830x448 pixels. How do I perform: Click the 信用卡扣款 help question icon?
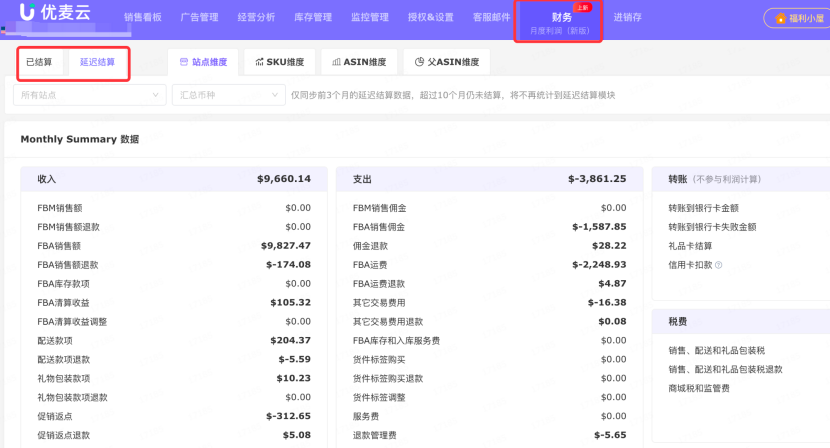point(718,265)
